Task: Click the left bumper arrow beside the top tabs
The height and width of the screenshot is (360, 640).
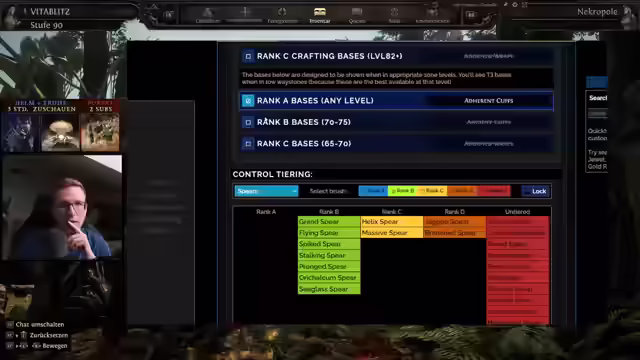Action: click(169, 15)
